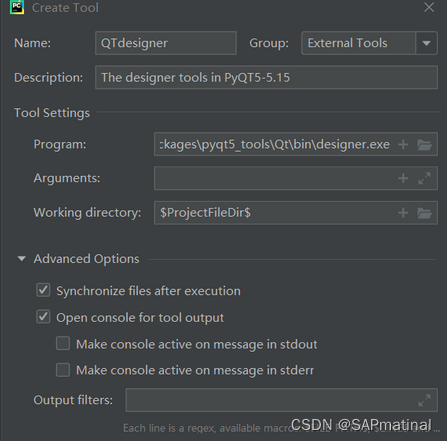Insert macro into Arguments with plus icon
Viewport: 447px width, 441px height.
403,178
